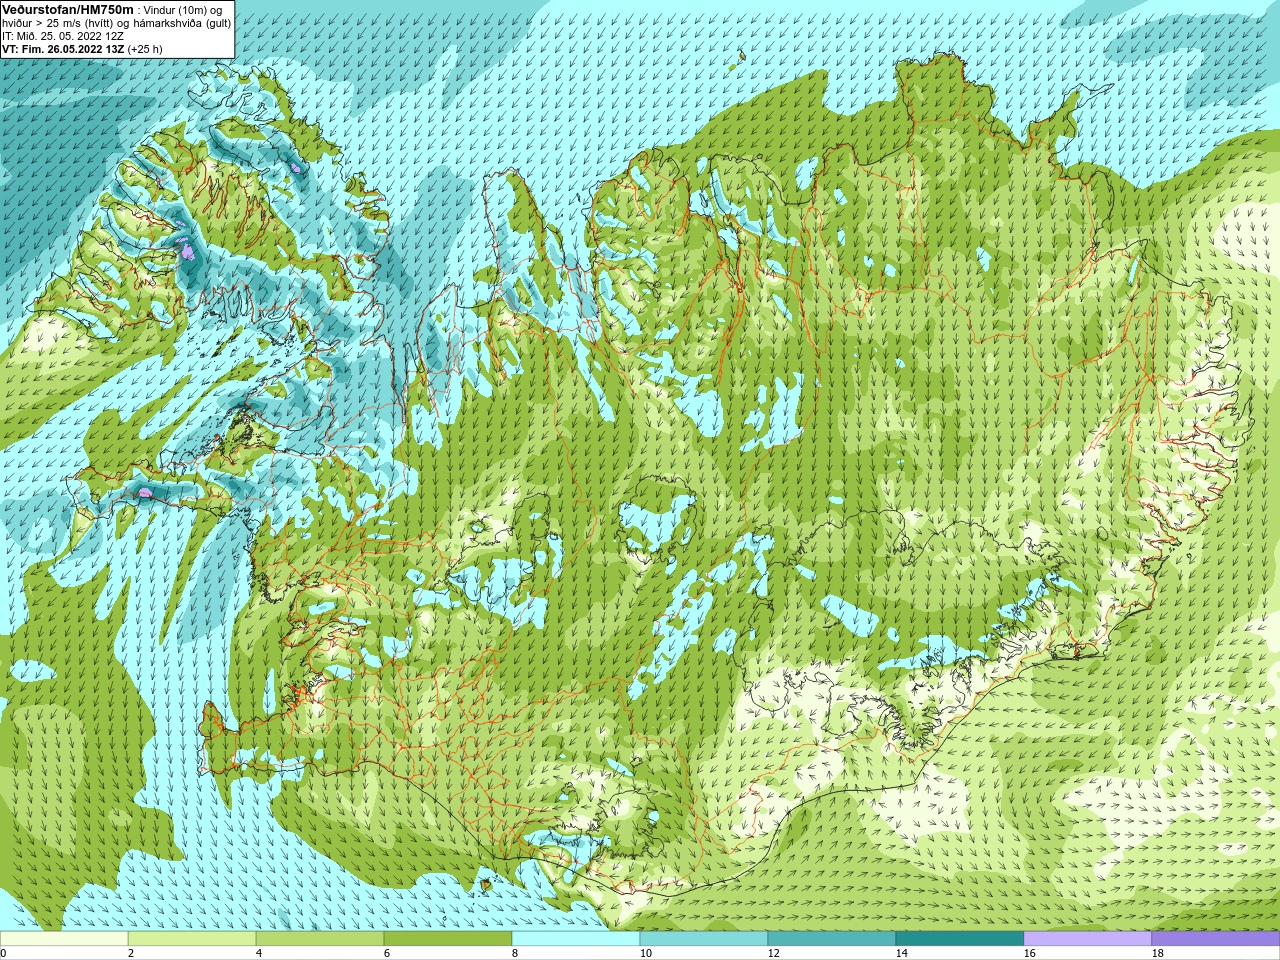Select the 'IT: Mið. 25. 05. 2022 12Z' line
This screenshot has width=1280, height=960.
click(x=63, y=36)
